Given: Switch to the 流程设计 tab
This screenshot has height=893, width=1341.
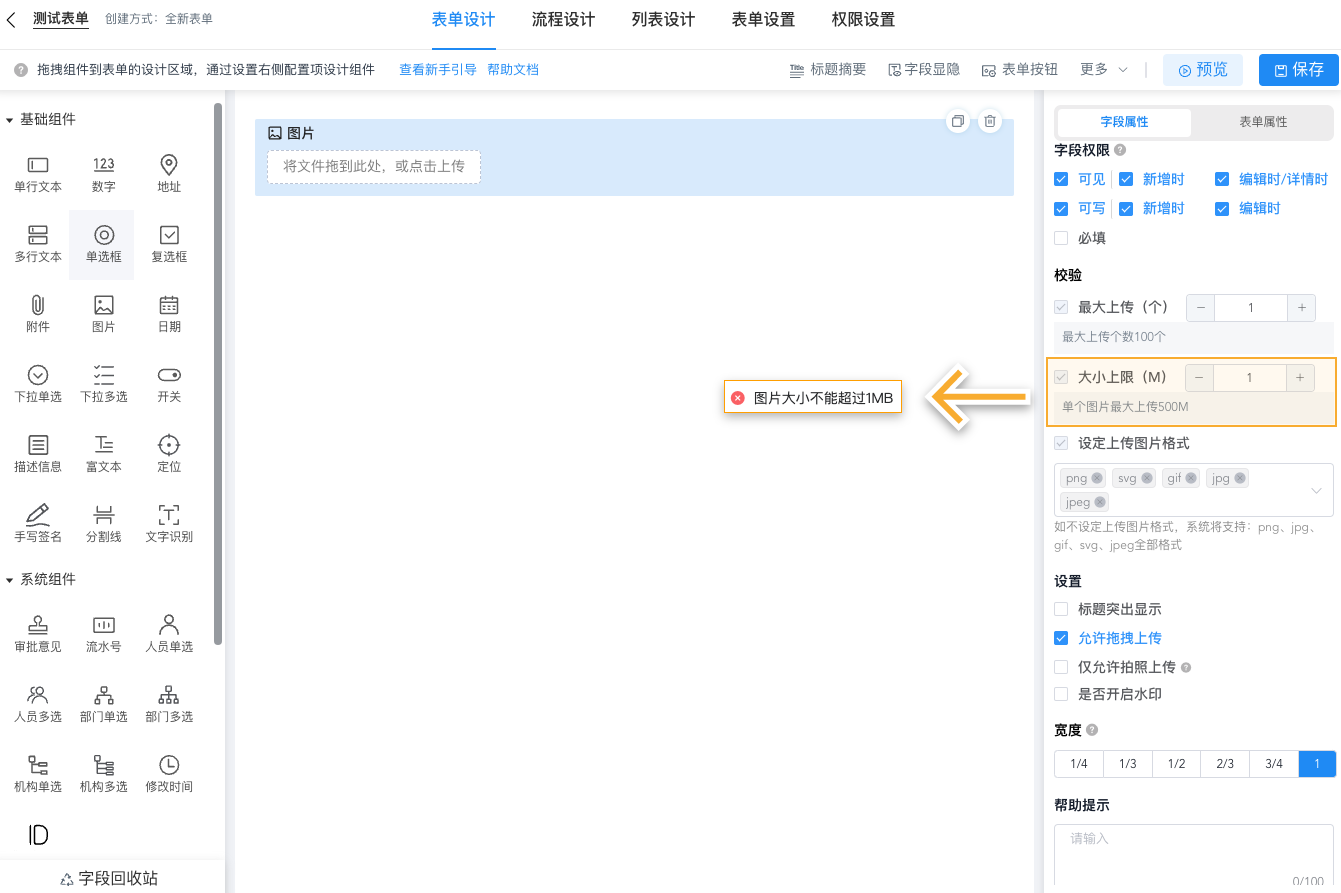Looking at the screenshot, I should [x=562, y=19].
